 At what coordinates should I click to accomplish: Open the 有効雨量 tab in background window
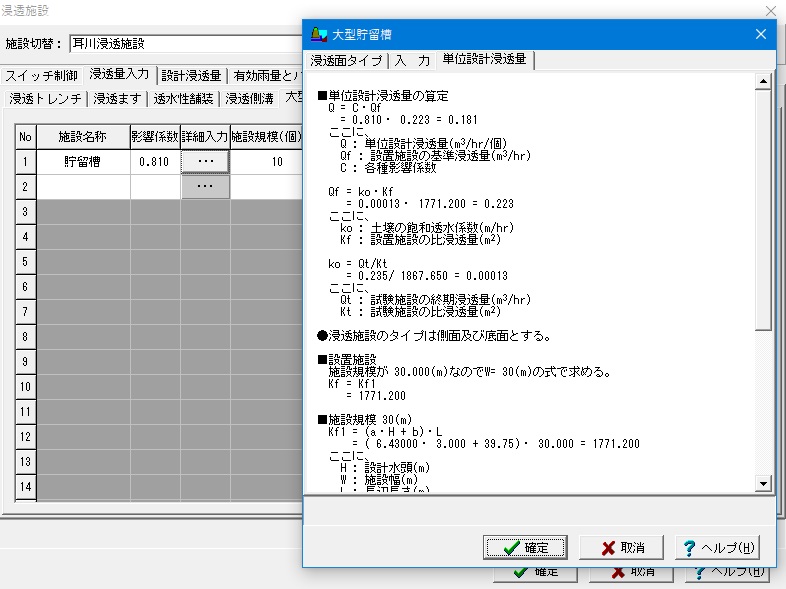[x=266, y=76]
